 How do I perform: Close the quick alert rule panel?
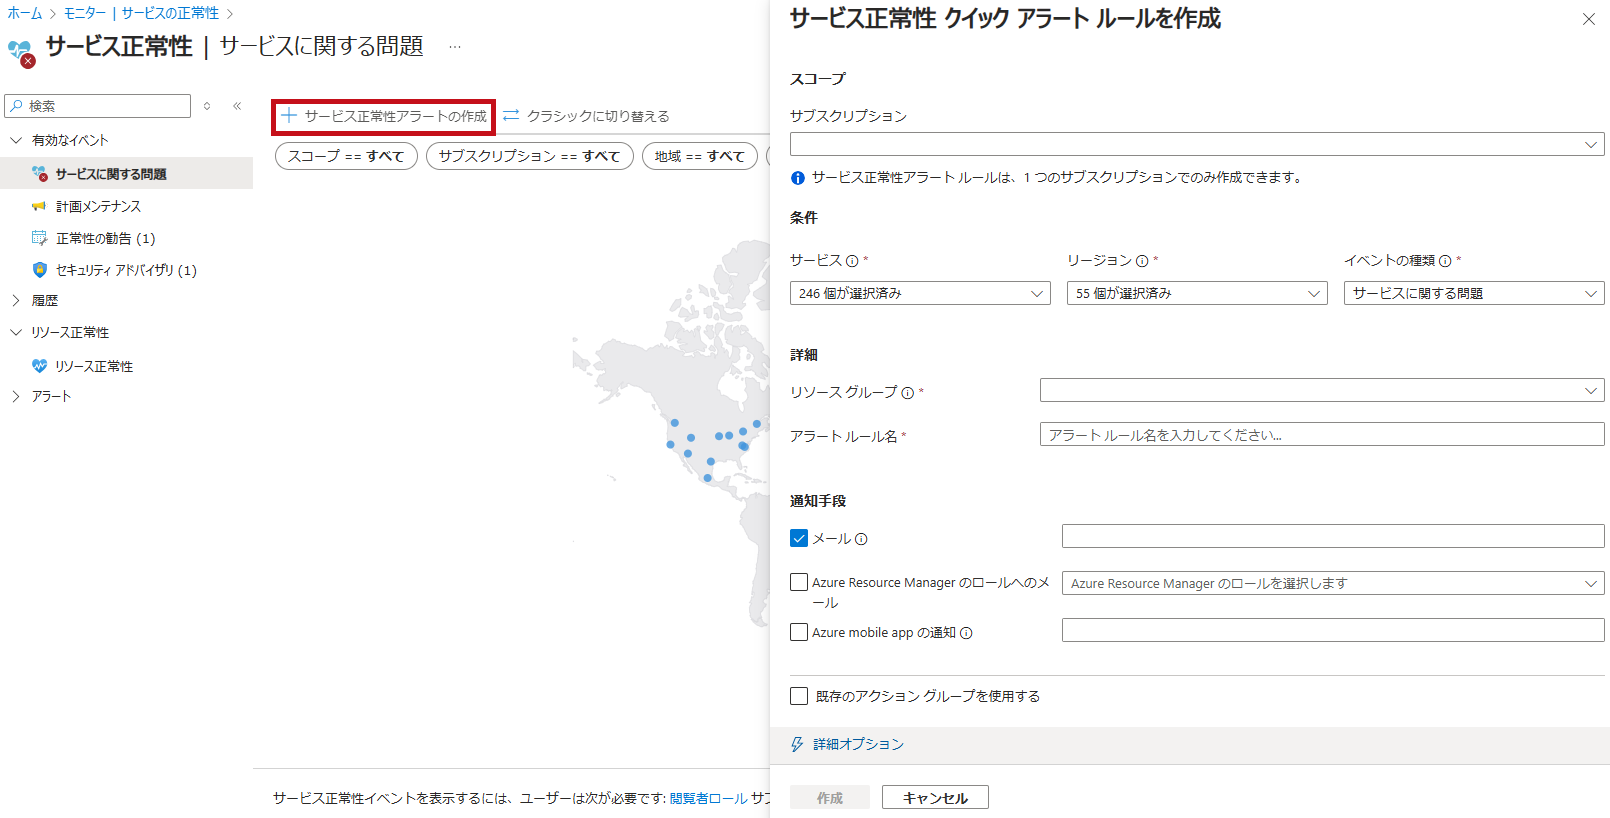tap(1589, 19)
